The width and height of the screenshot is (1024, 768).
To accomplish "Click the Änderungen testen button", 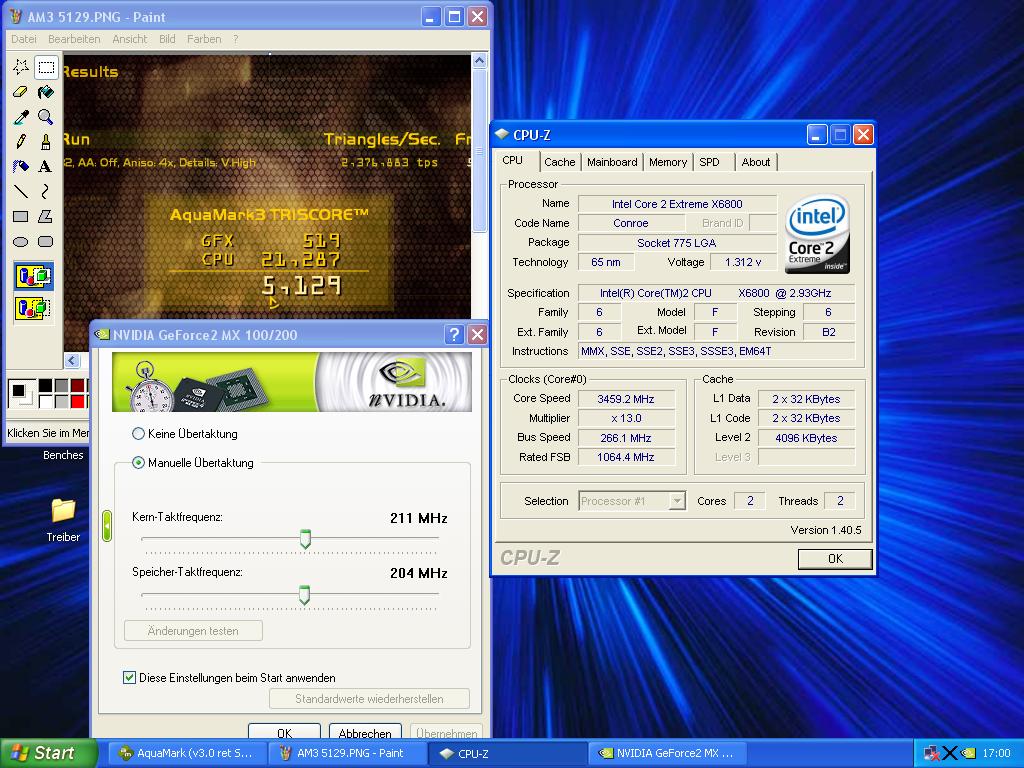I will [193, 631].
